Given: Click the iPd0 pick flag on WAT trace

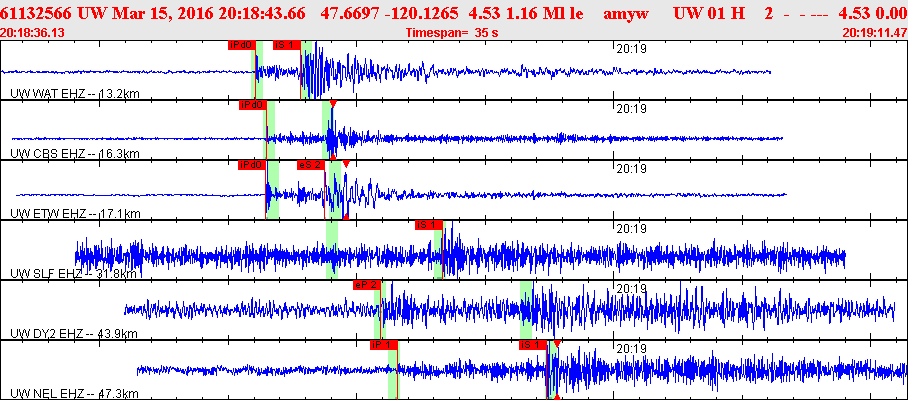Looking at the screenshot, I should click(241, 45).
